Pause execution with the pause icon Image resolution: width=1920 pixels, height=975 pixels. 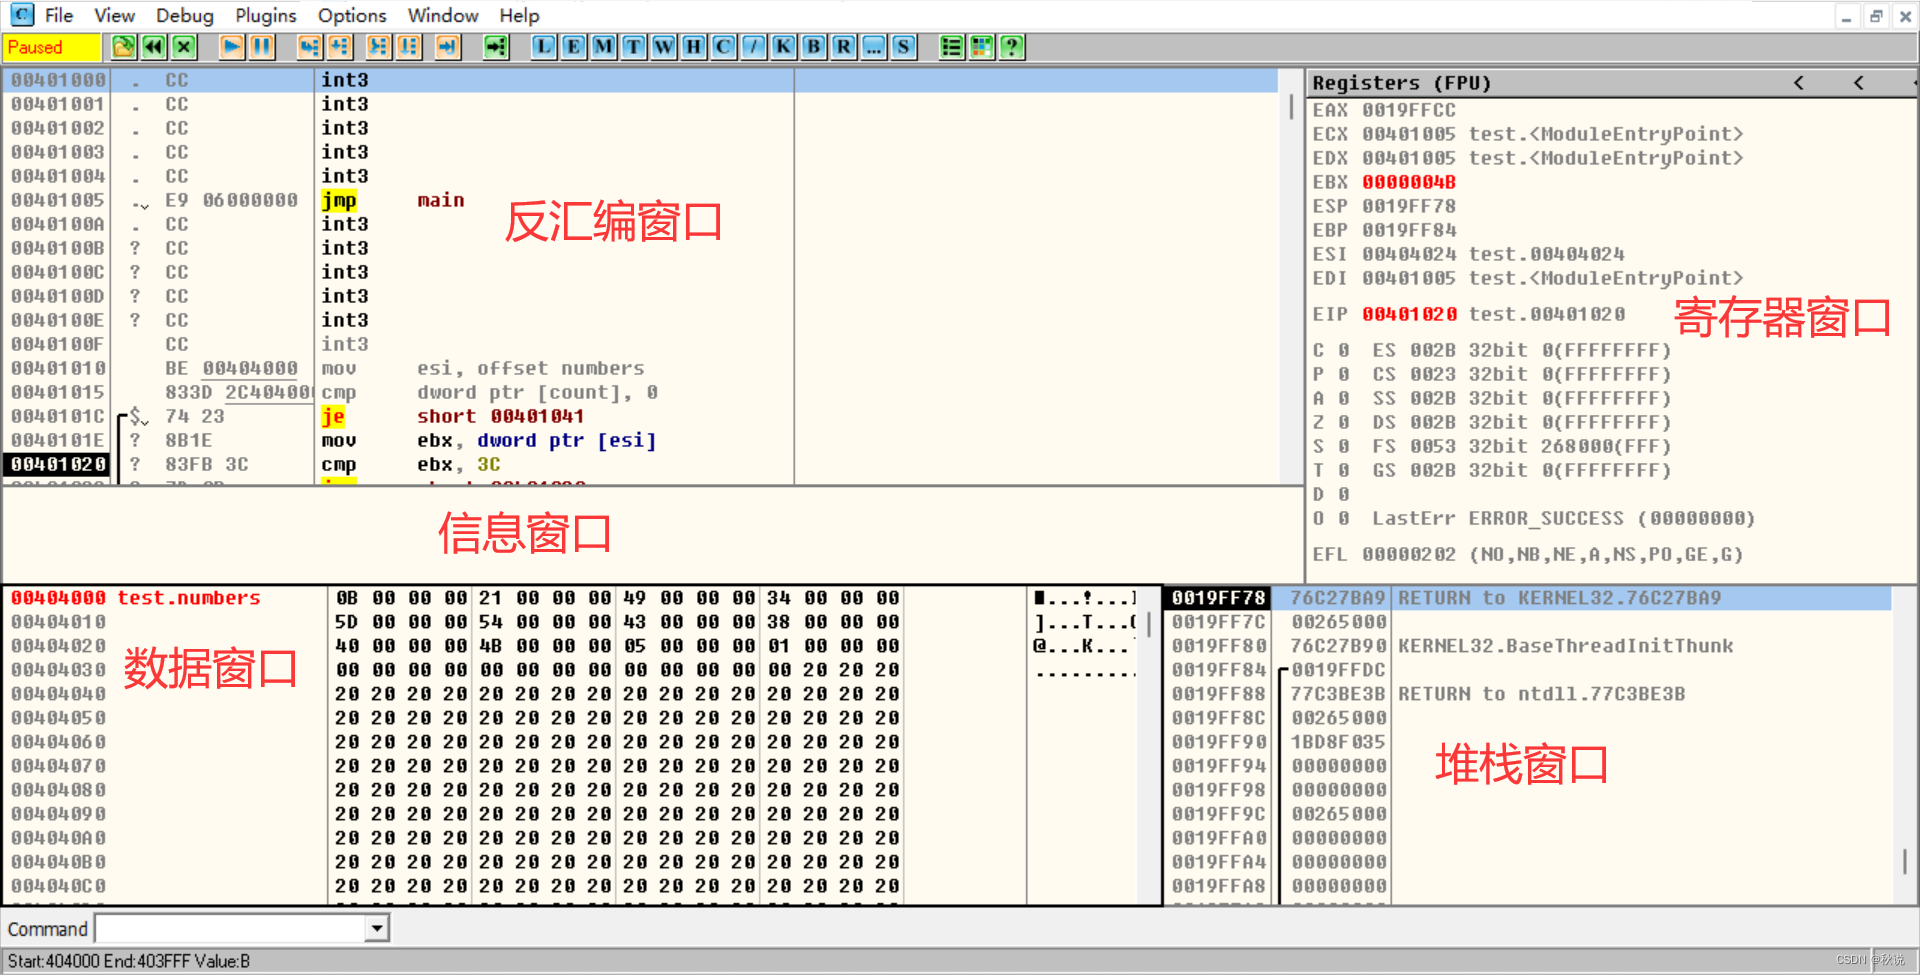262,47
